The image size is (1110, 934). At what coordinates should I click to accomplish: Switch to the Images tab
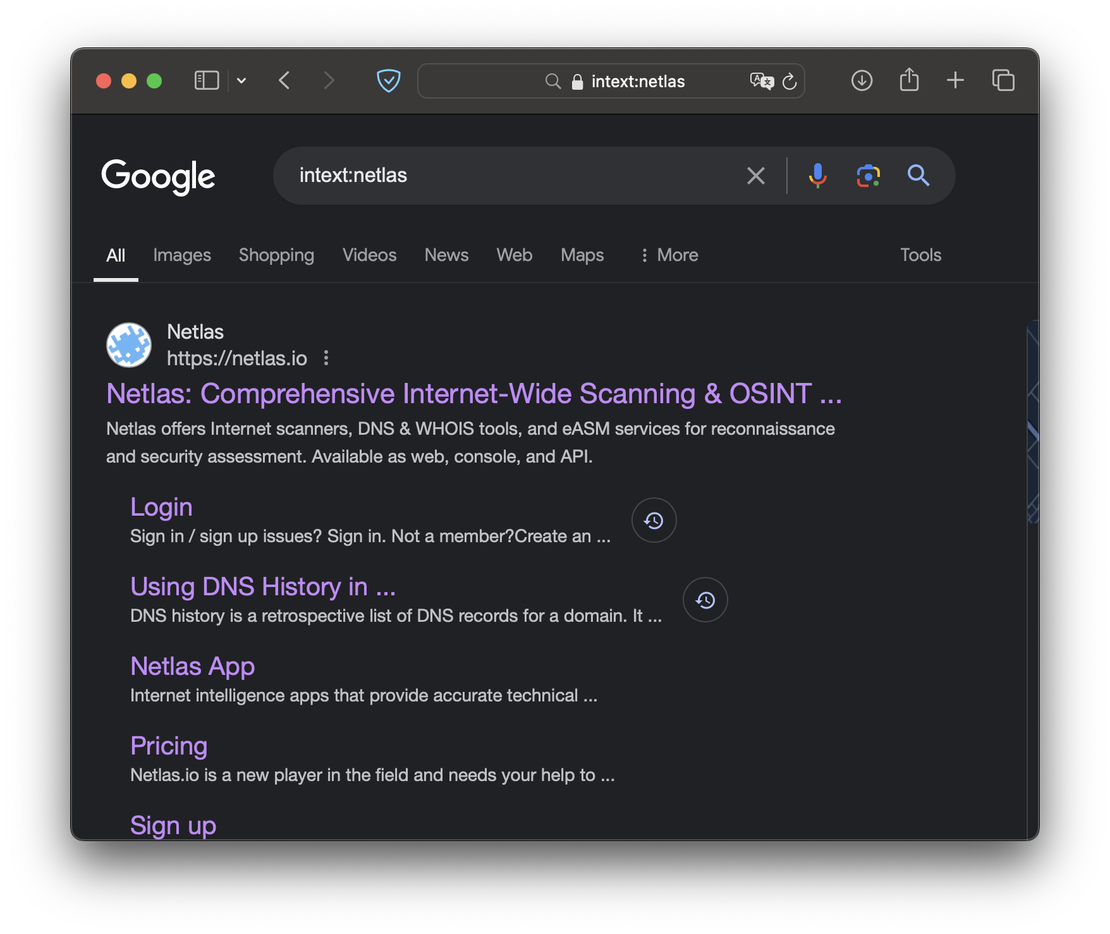pos(182,255)
